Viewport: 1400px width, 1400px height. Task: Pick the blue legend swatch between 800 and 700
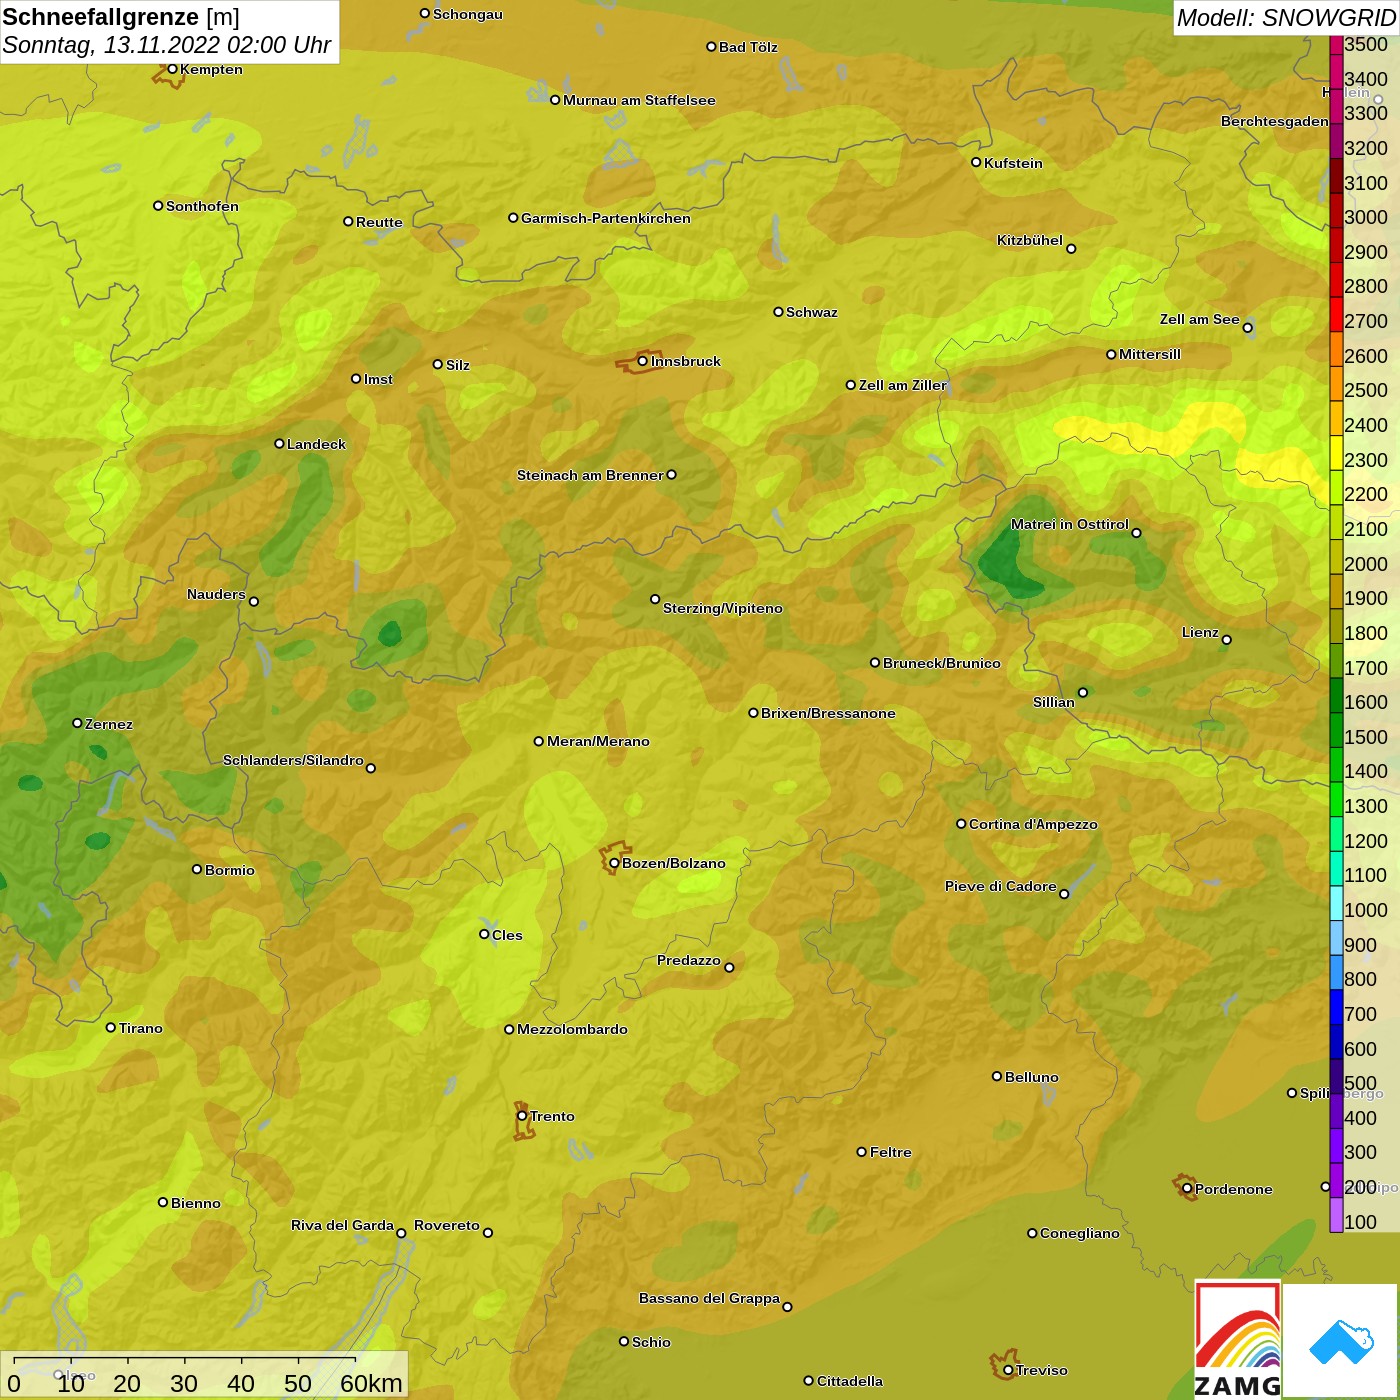[1336, 1007]
